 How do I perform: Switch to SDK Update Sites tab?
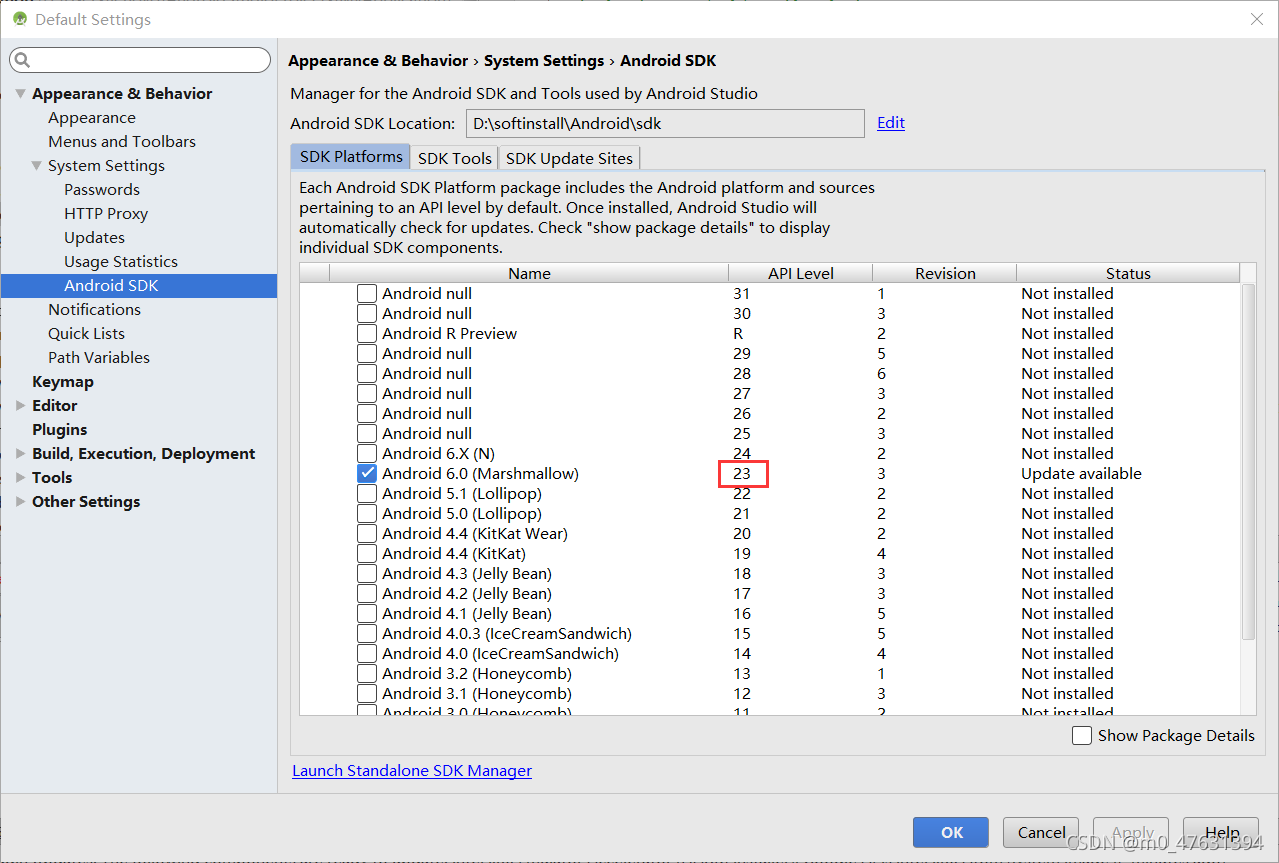point(569,158)
